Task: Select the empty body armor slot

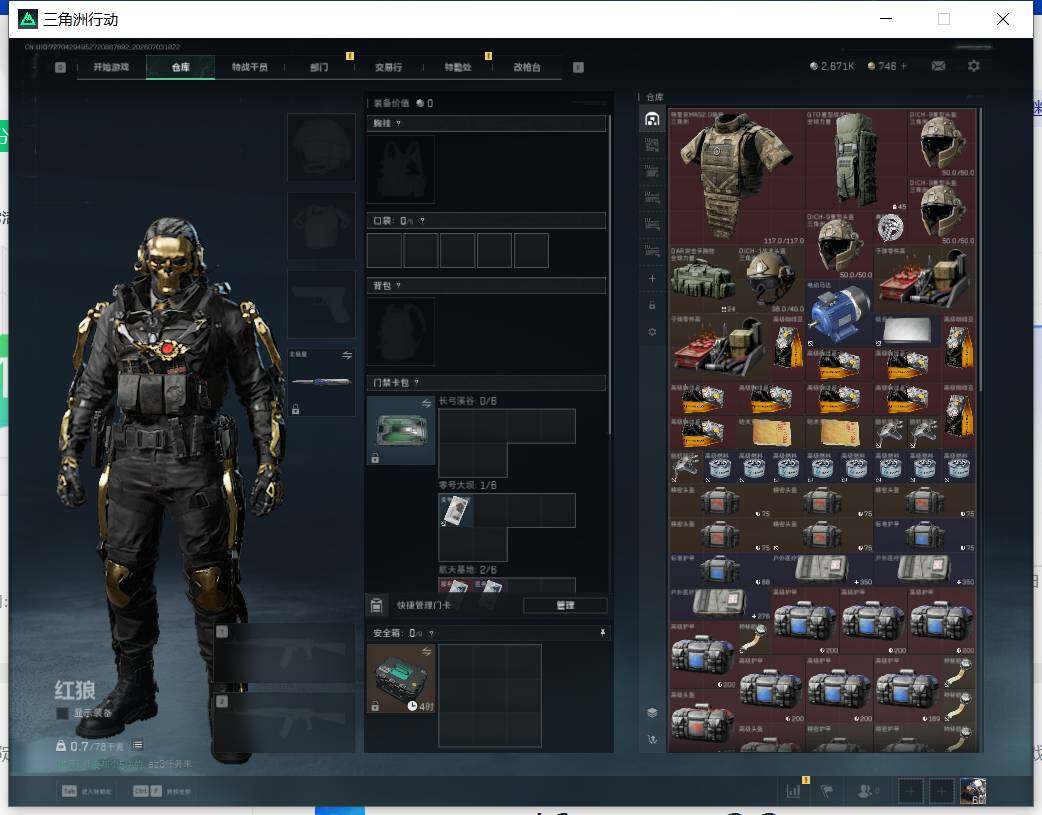Action: 321,226
